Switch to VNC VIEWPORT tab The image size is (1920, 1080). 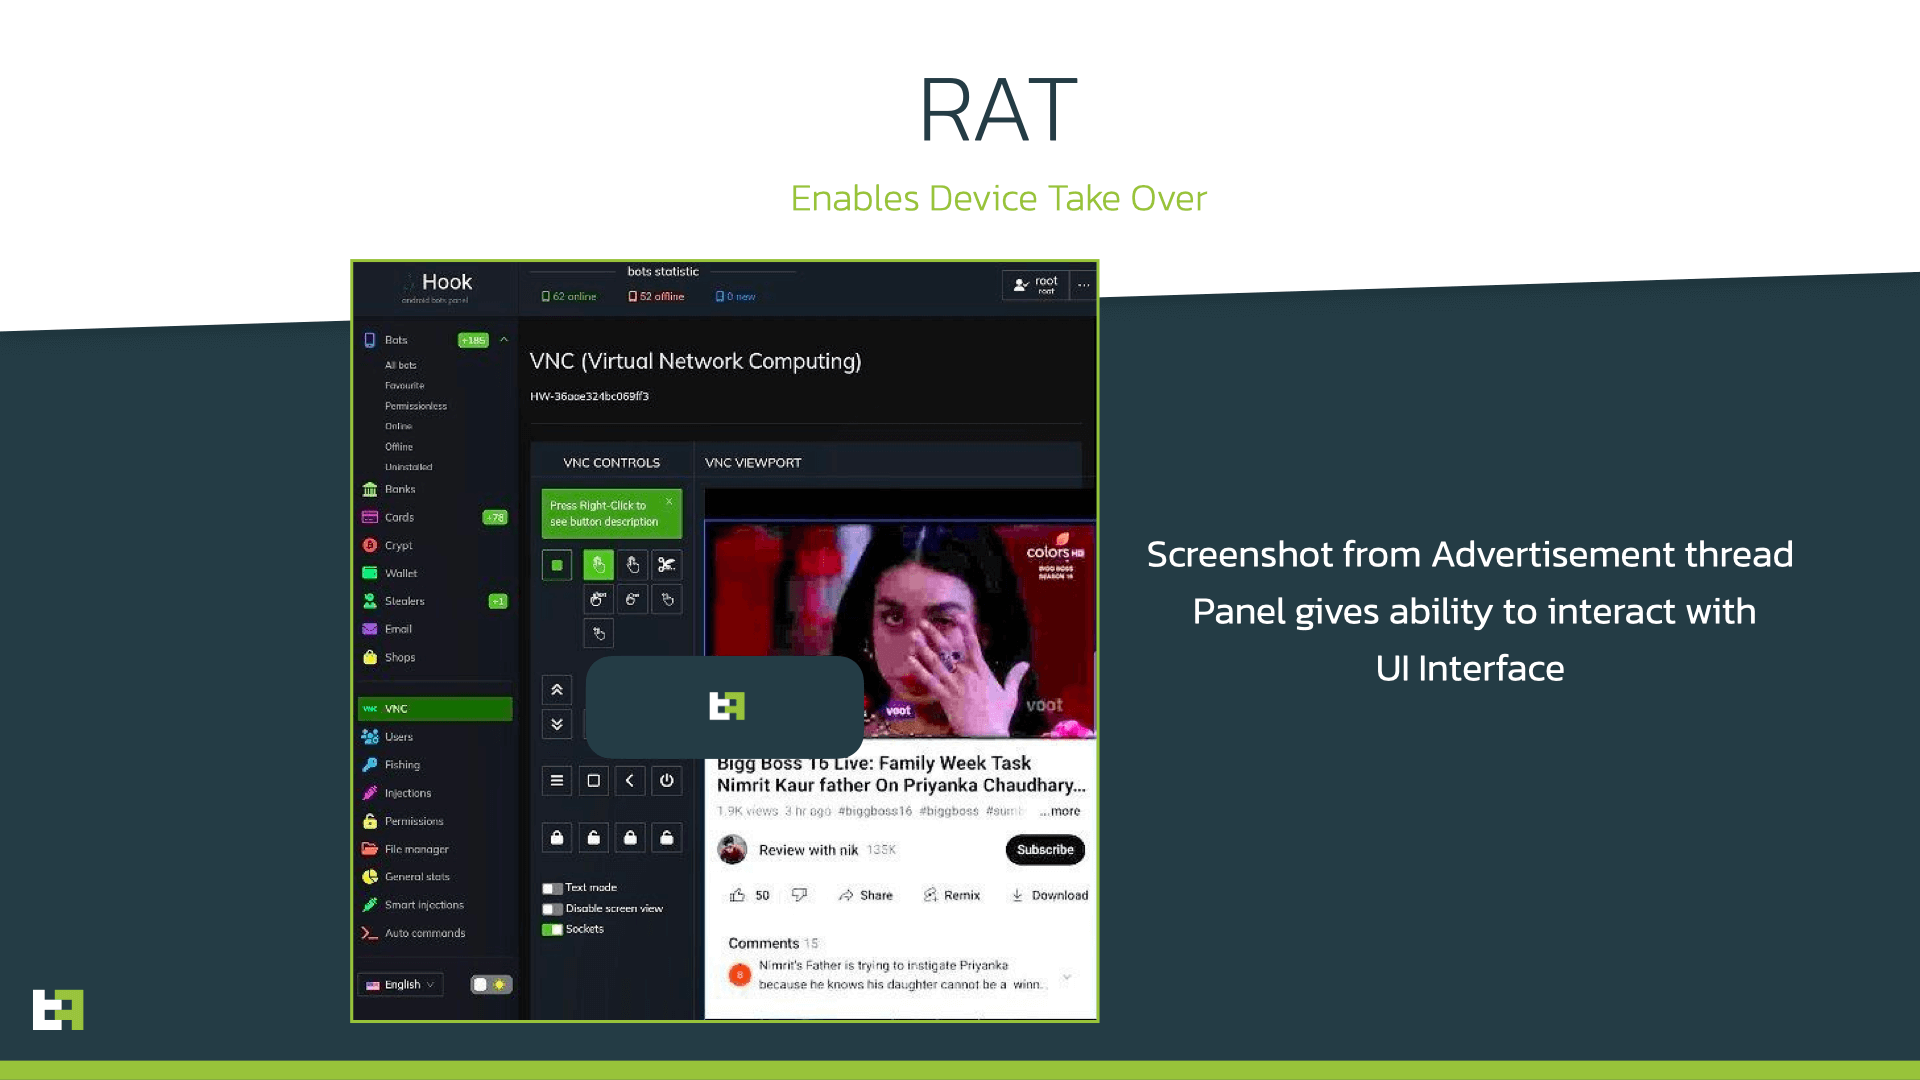pos(752,462)
